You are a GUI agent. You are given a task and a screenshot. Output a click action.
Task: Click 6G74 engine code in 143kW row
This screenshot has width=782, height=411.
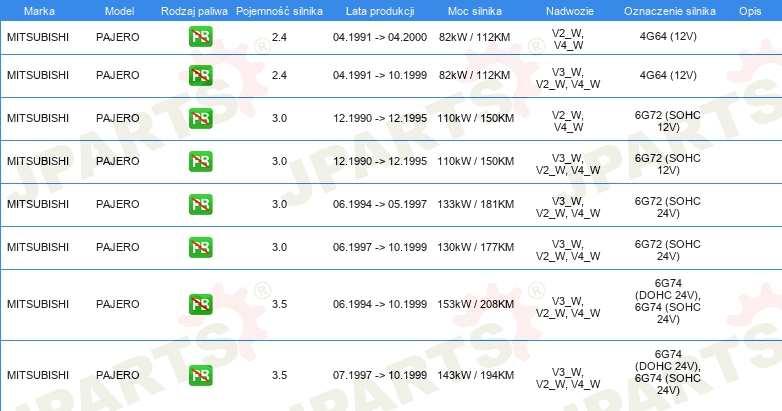pos(668,372)
